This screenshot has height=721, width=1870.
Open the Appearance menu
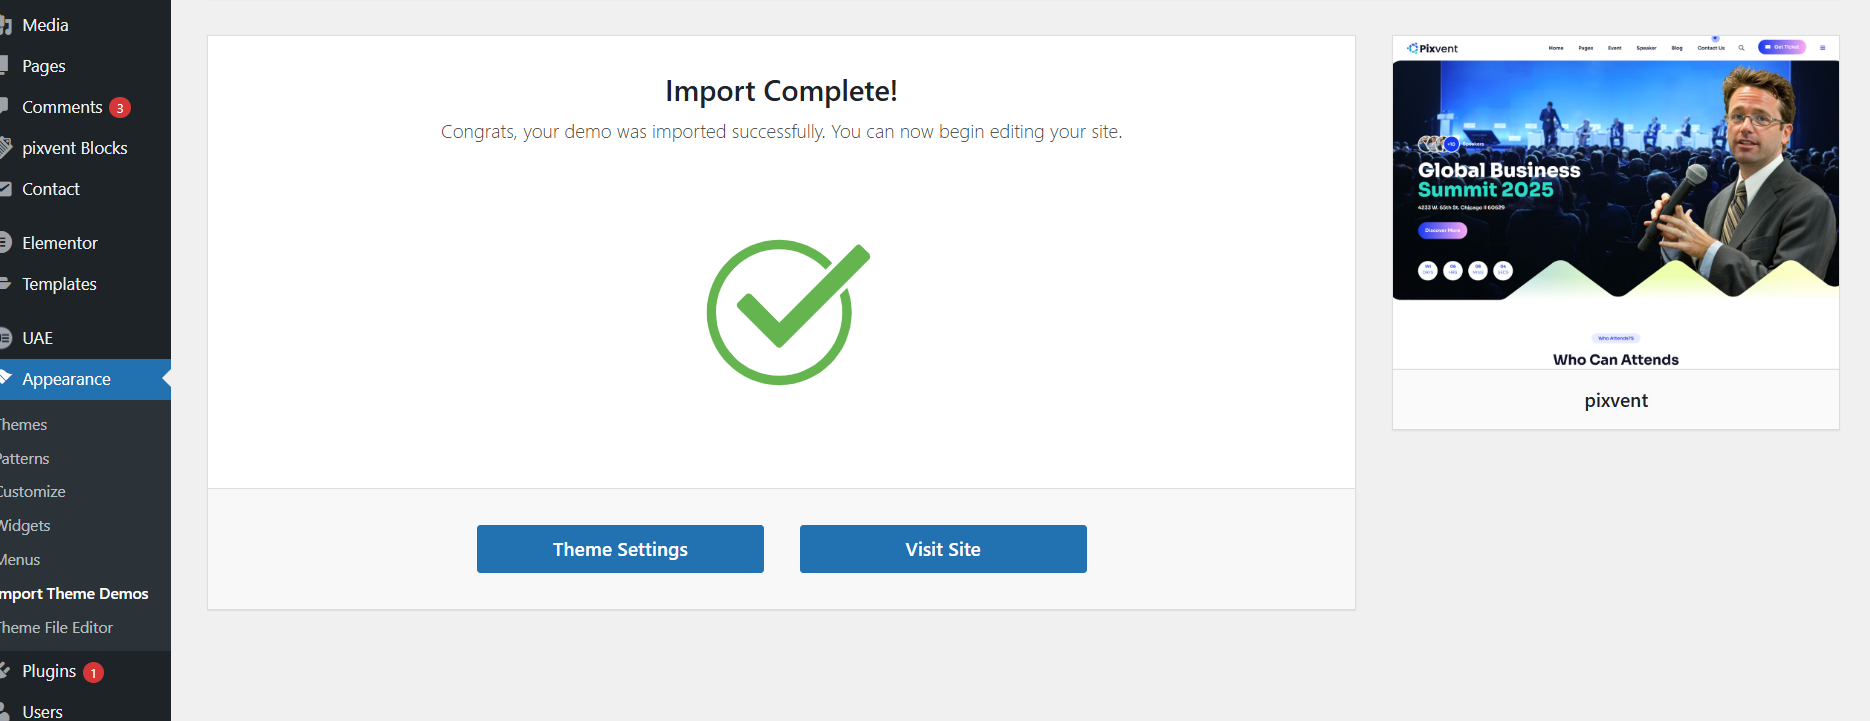pyautogui.click(x=66, y=379)
